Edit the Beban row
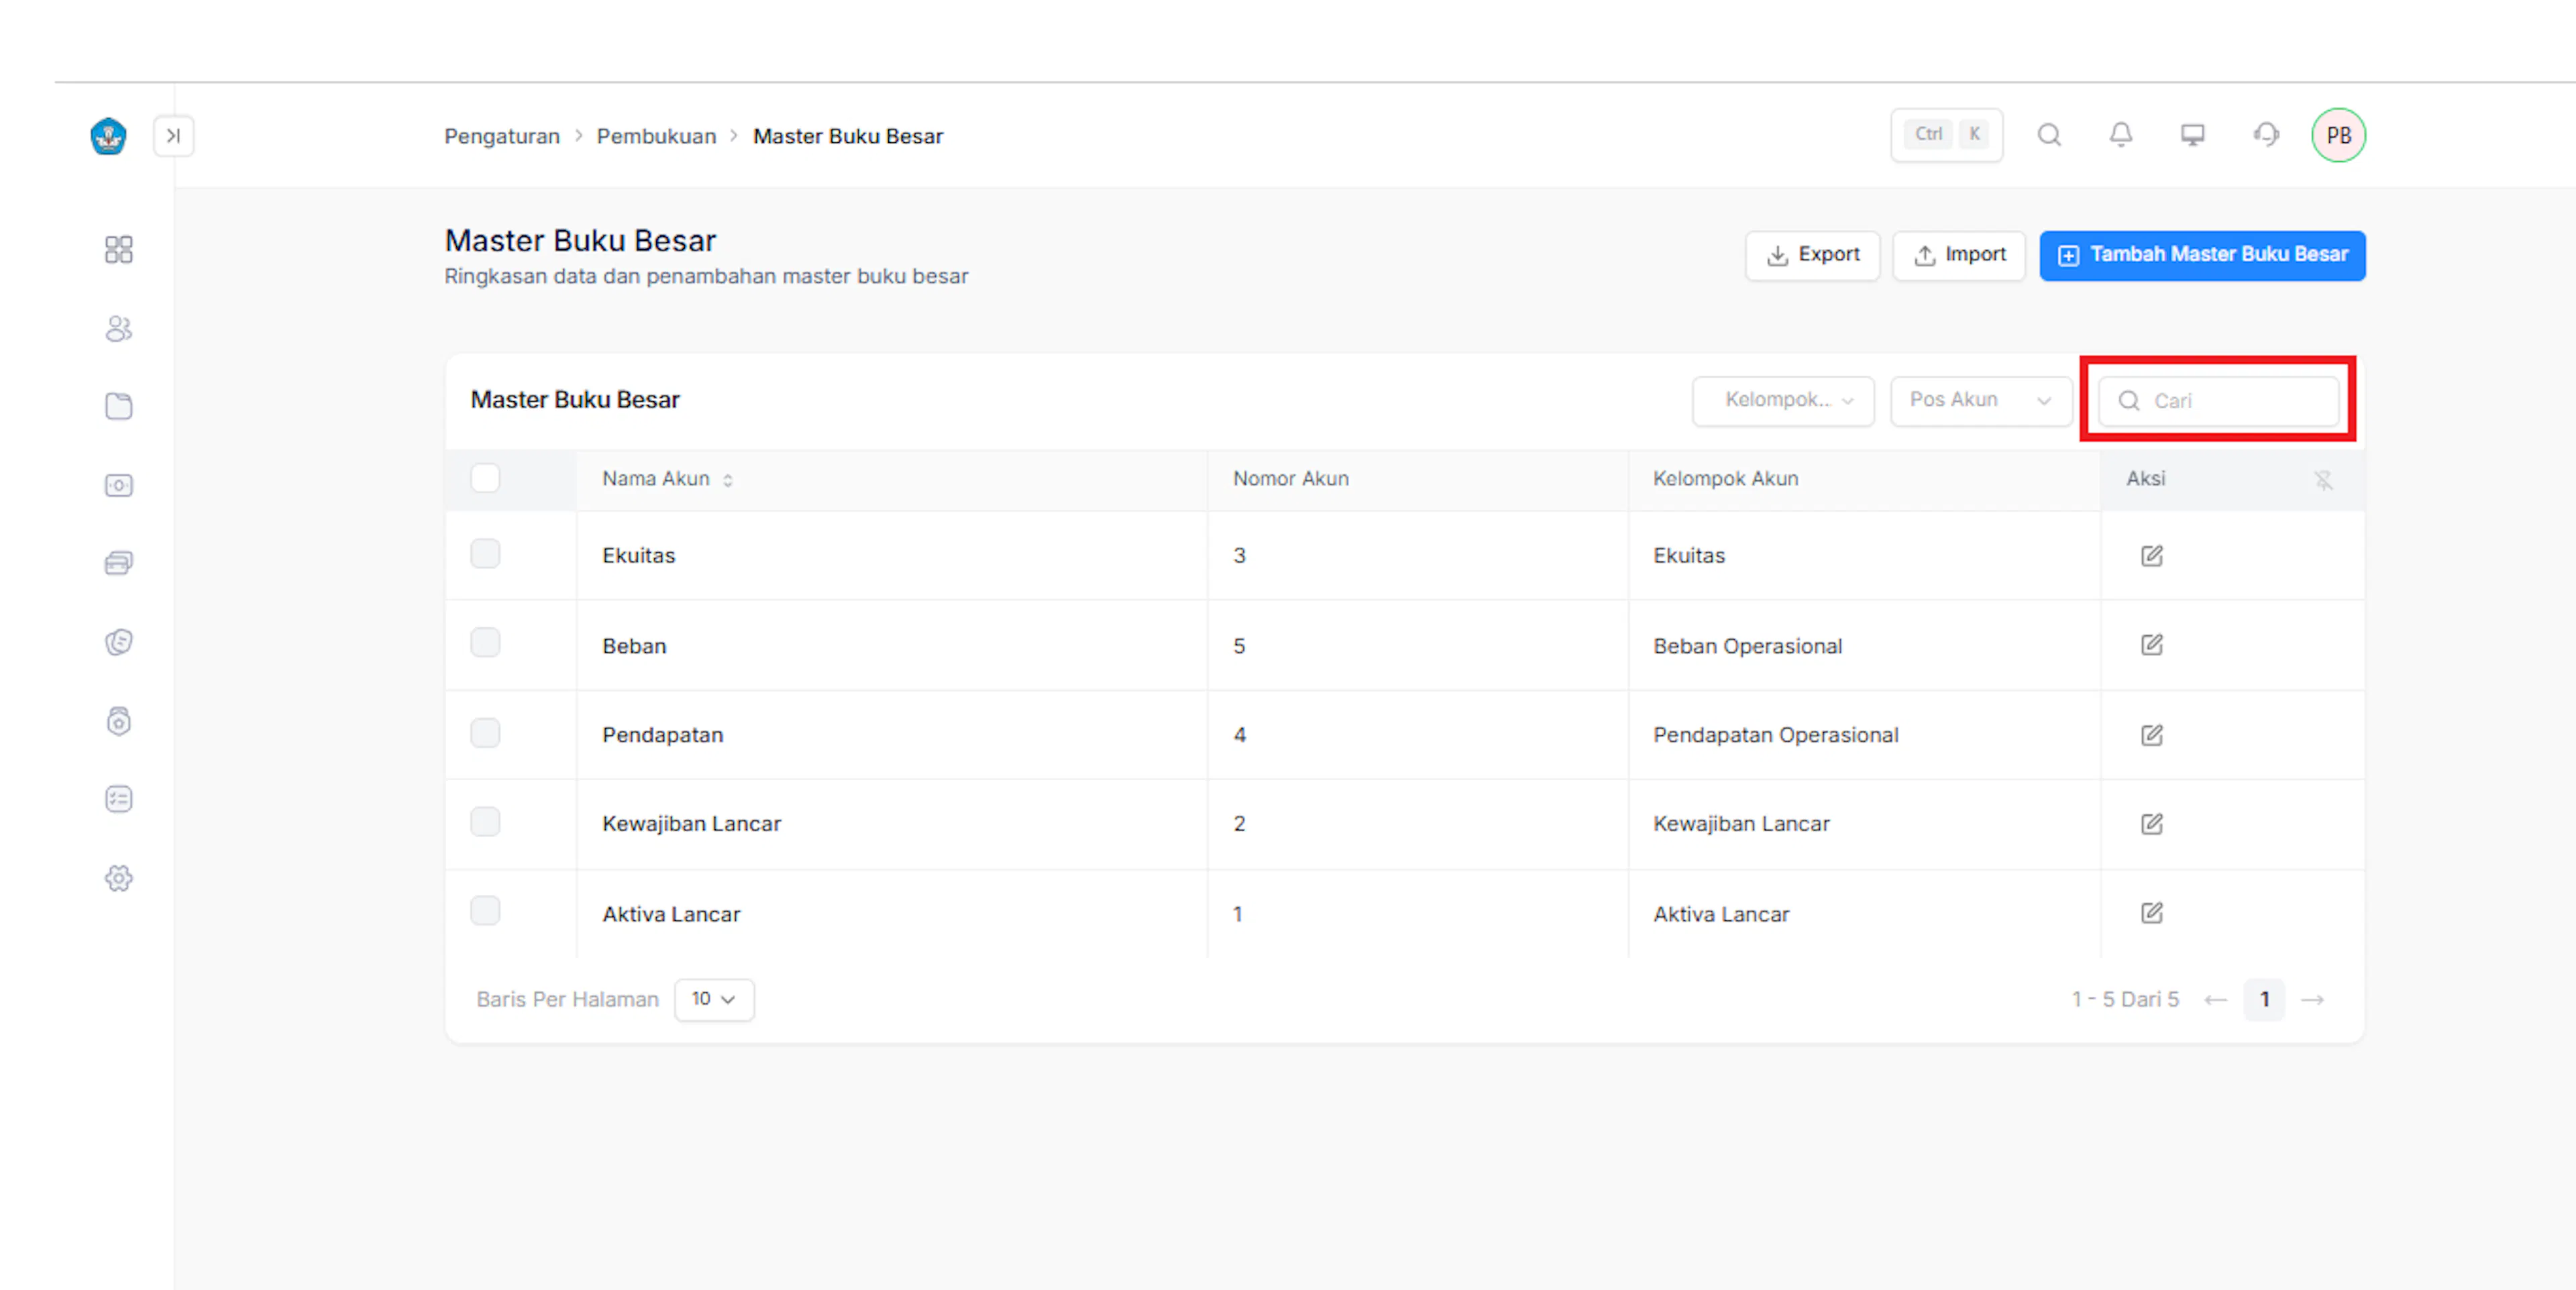This screenshot has height=1290, width=2576. (x=2152, y=645)
